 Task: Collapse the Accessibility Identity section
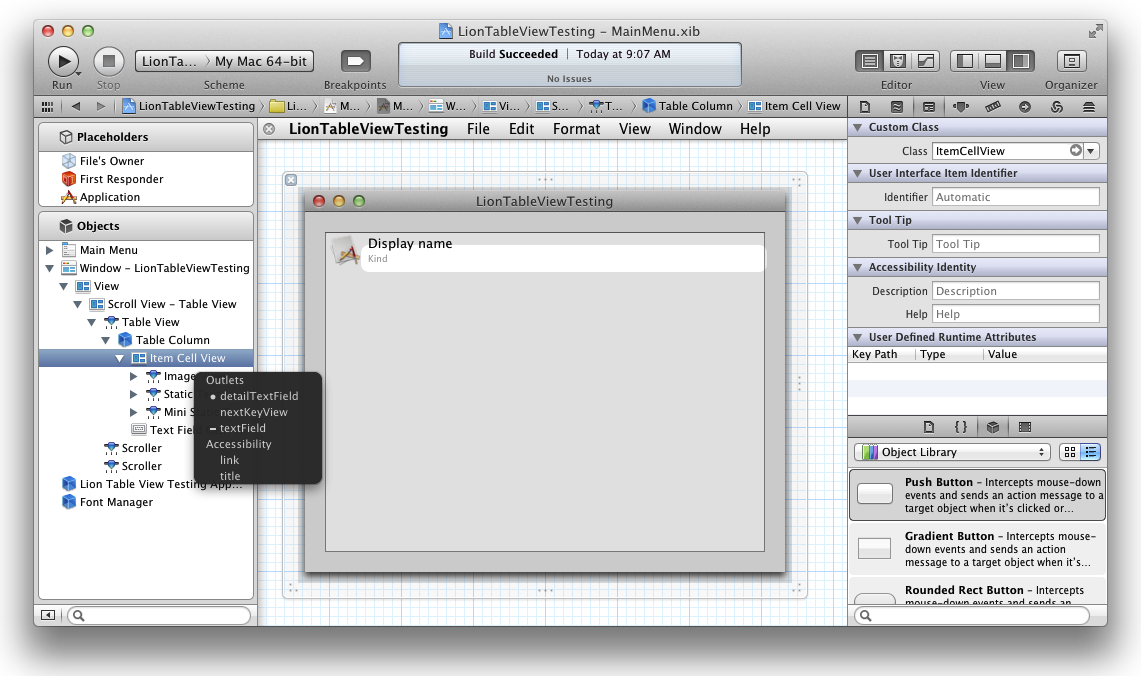click(857, 267)
